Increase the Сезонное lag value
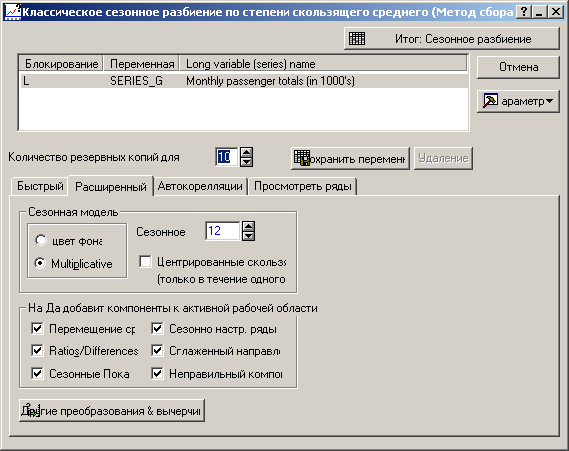 [x=249, y=226]
